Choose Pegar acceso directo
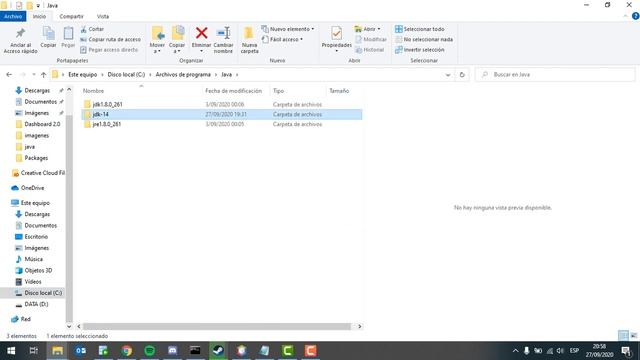Viewport: 640px width, 360px height. point(109,50)
